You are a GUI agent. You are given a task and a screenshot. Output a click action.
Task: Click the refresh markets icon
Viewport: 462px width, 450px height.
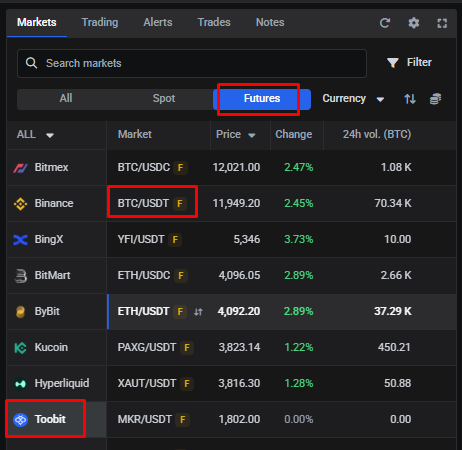(385, 23)
